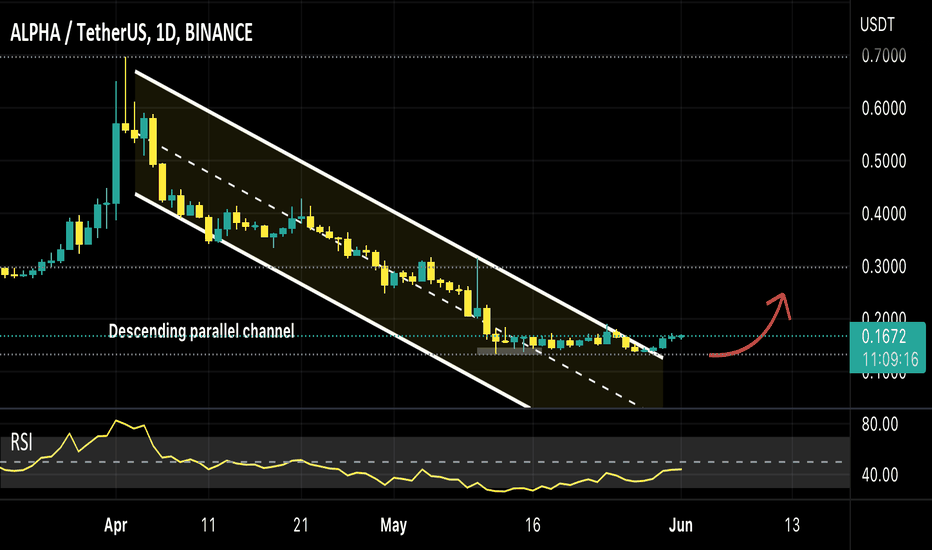
Task: Click the RSI 40.00 scale value
Action: 880,475
